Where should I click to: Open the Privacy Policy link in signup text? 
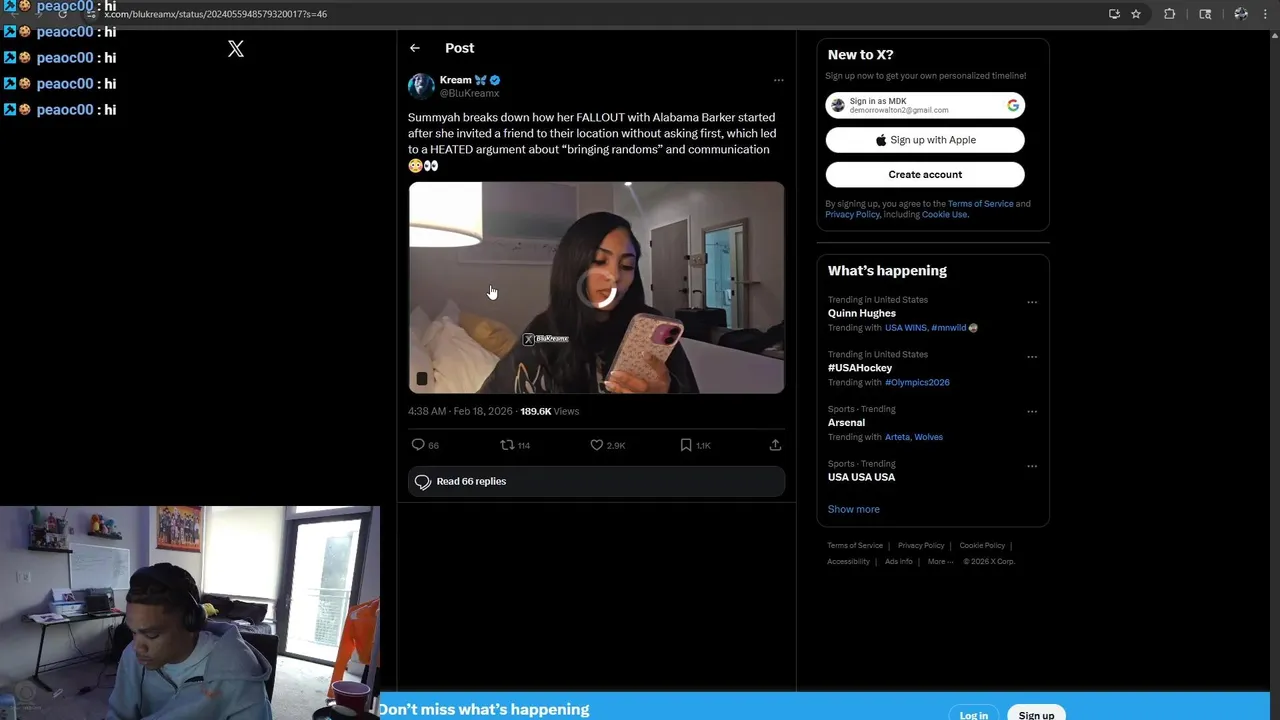pos(853,215)
